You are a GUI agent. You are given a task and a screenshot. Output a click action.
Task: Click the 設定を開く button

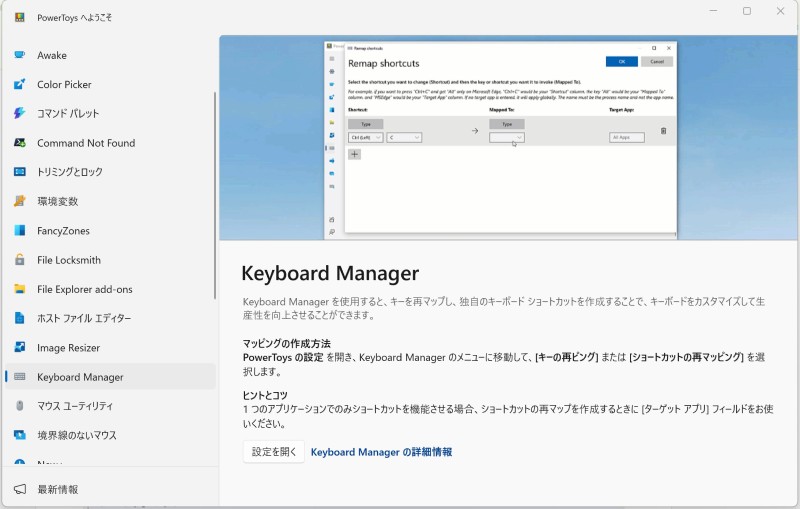(274, 452)
